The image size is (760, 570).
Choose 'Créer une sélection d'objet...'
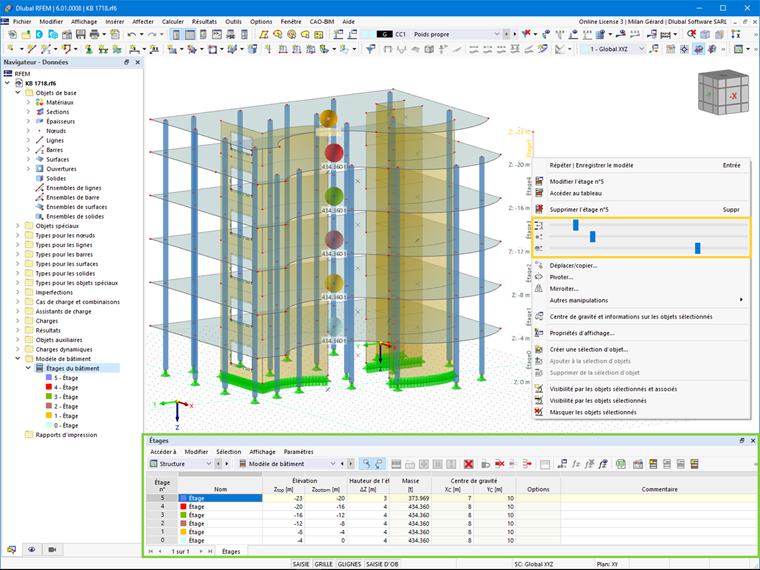tap(589, 349)
